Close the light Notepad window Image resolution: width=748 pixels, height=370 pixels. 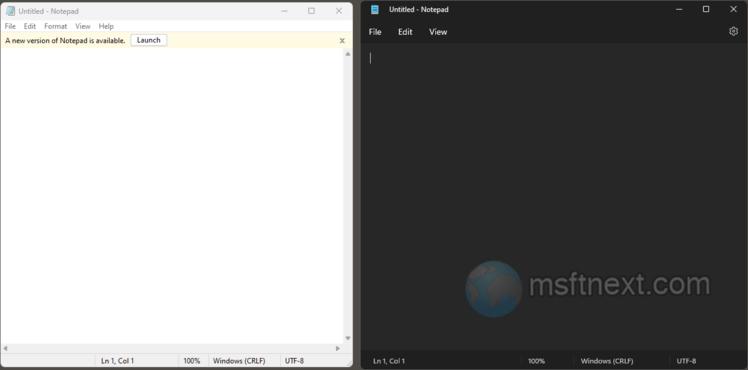pos(339,11)
